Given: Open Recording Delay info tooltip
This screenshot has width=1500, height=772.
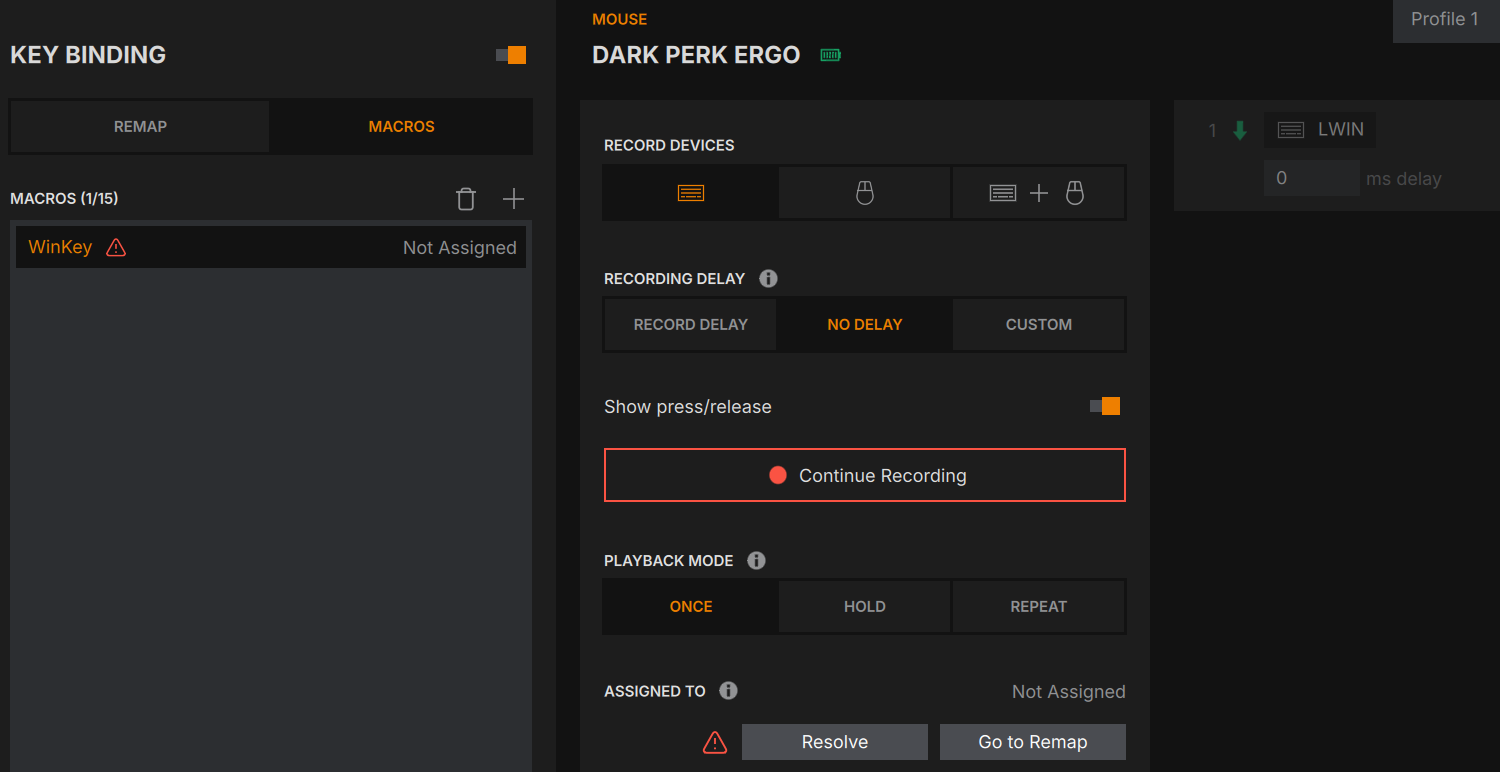Looking at the screenshot, I should coord(768,279).
